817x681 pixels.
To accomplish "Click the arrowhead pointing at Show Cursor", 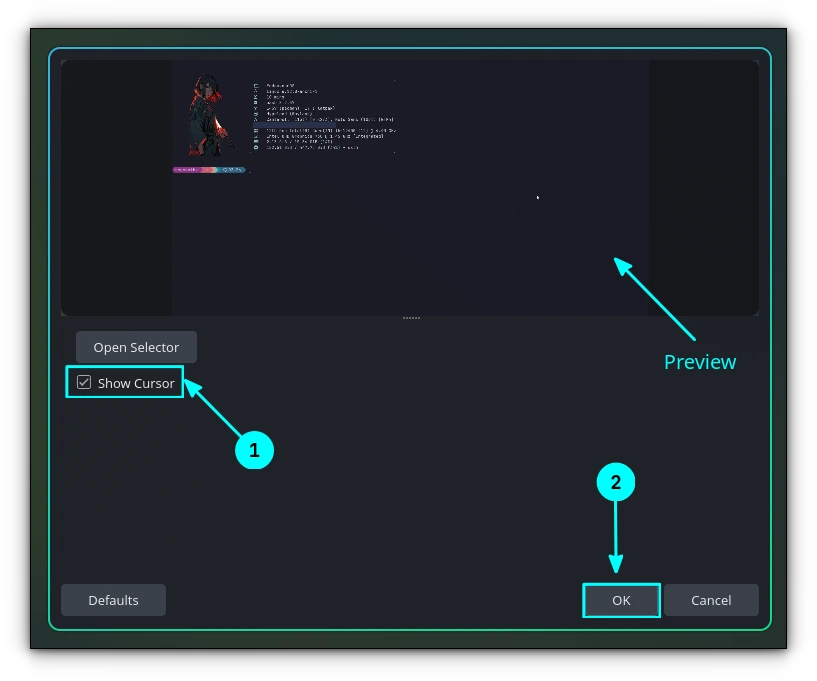I will 193,388.
